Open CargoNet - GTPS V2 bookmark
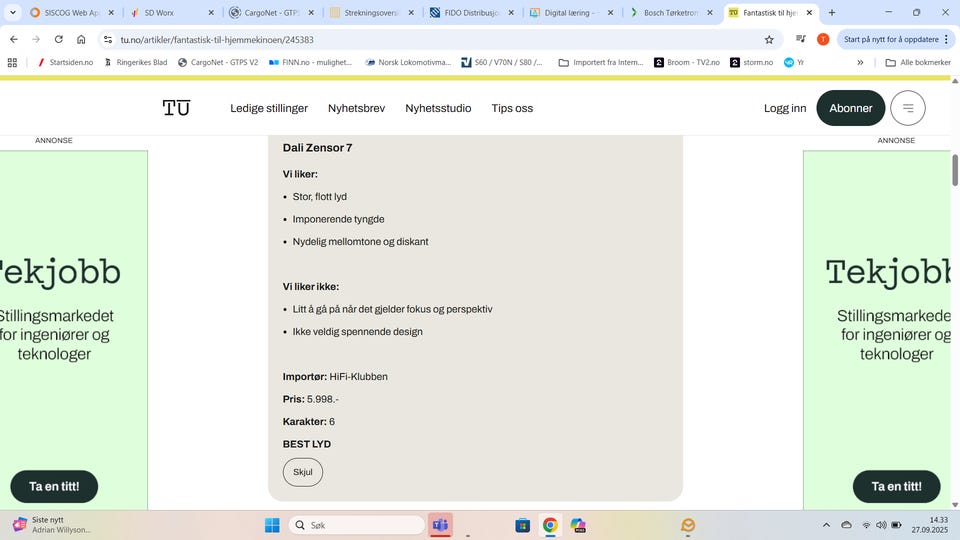This screenshot has width=960, height=540. [x=218, y=62]
